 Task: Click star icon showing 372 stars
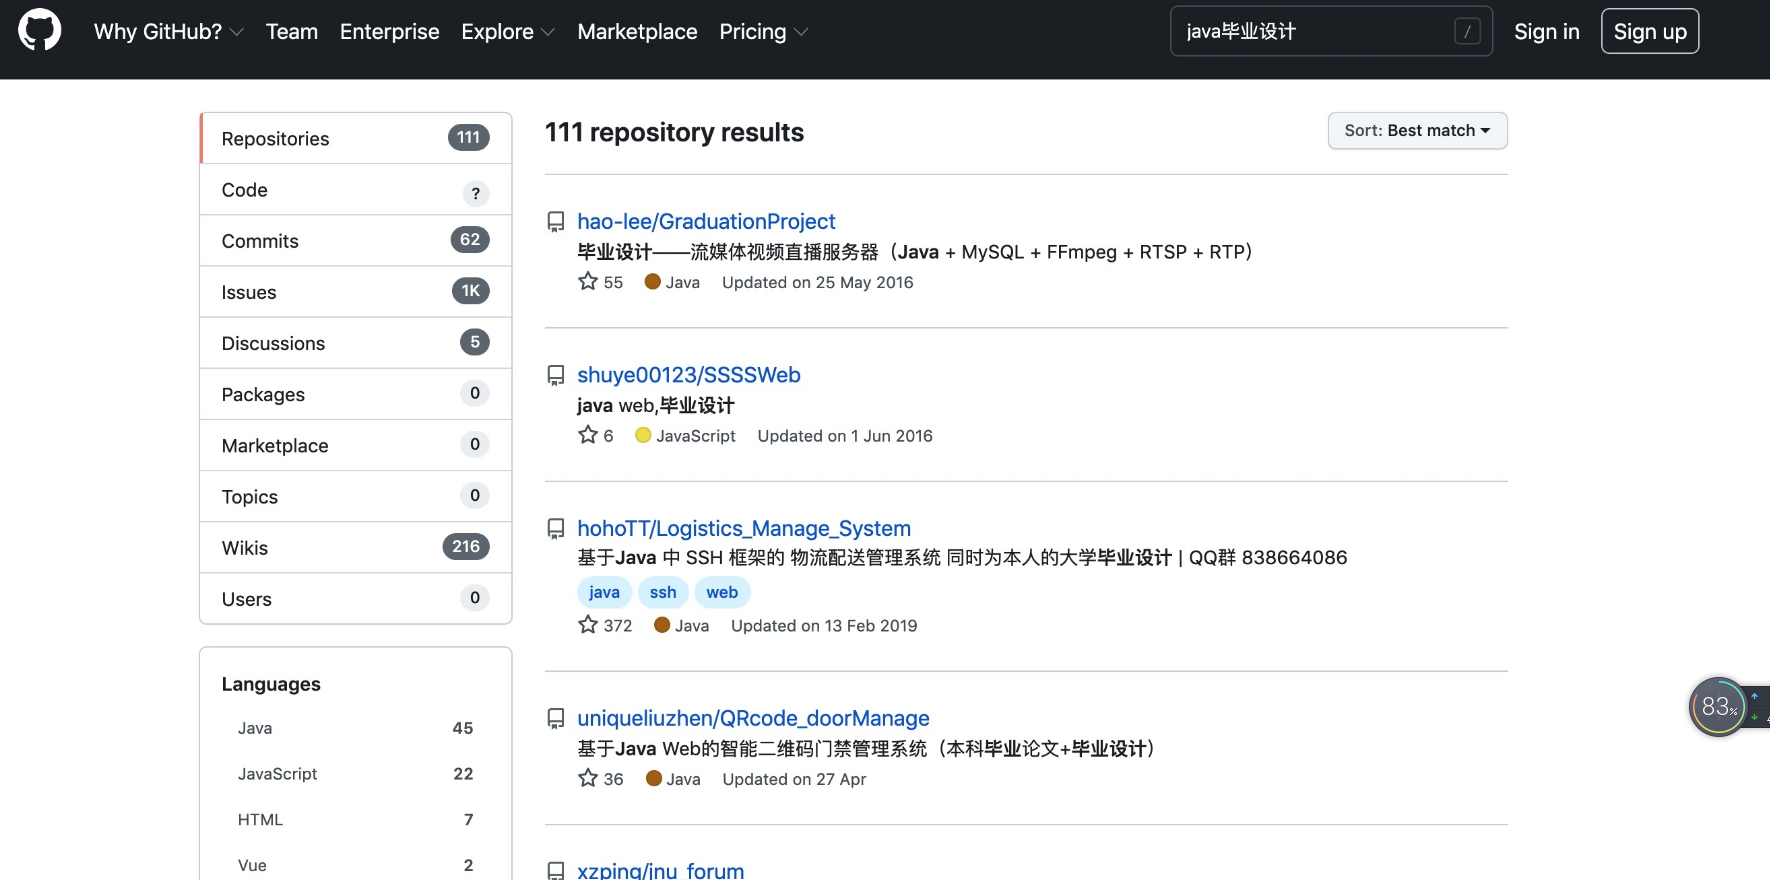pos(588,624)
